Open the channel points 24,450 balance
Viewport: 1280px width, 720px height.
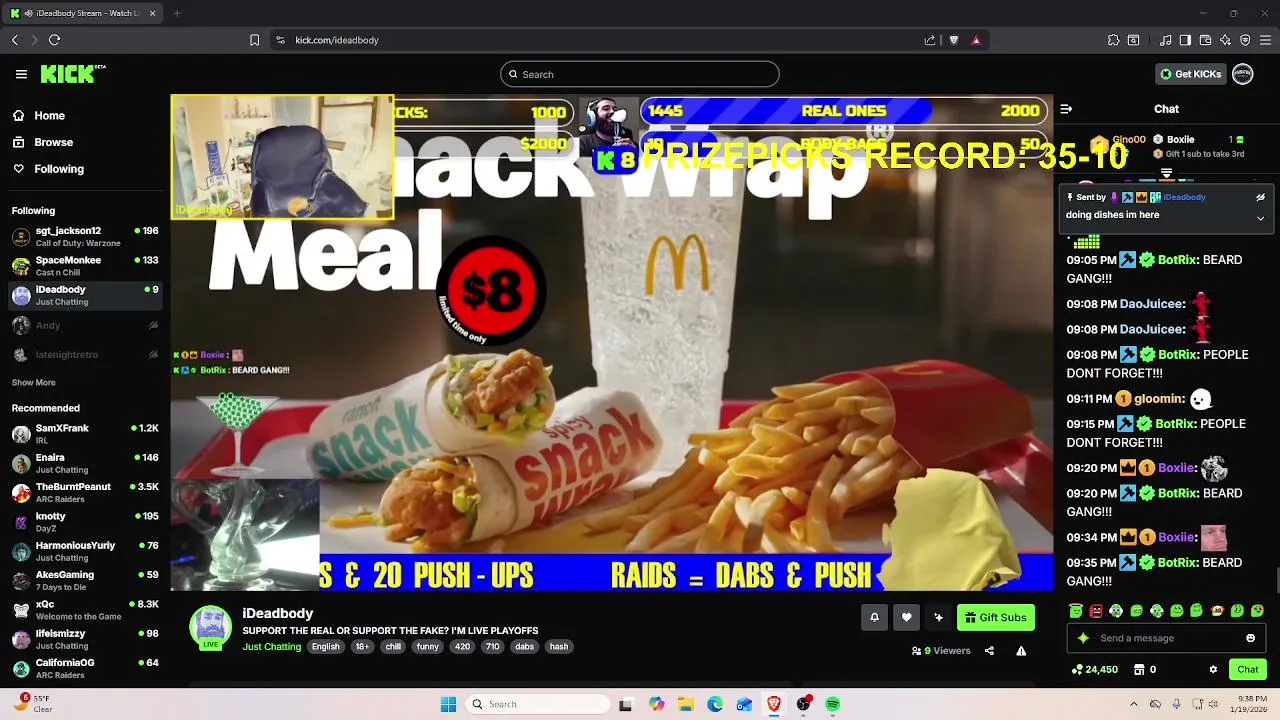point(1095,669)
